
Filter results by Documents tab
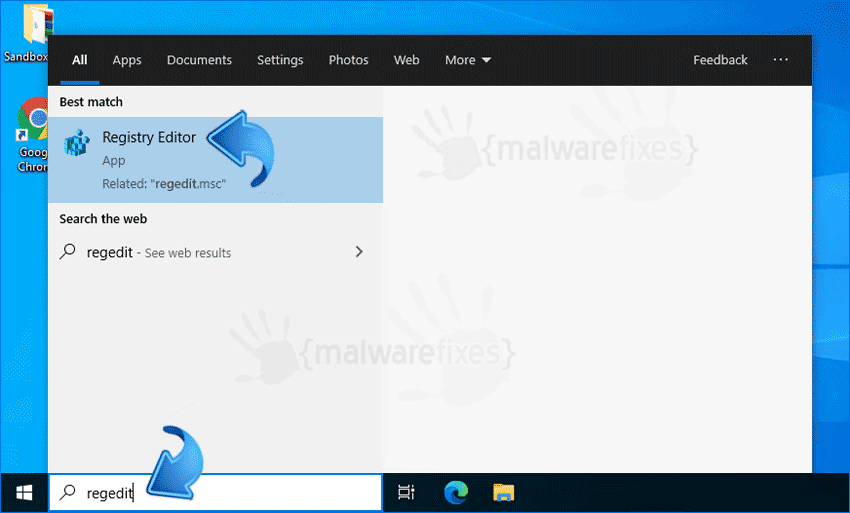point(199,60)
